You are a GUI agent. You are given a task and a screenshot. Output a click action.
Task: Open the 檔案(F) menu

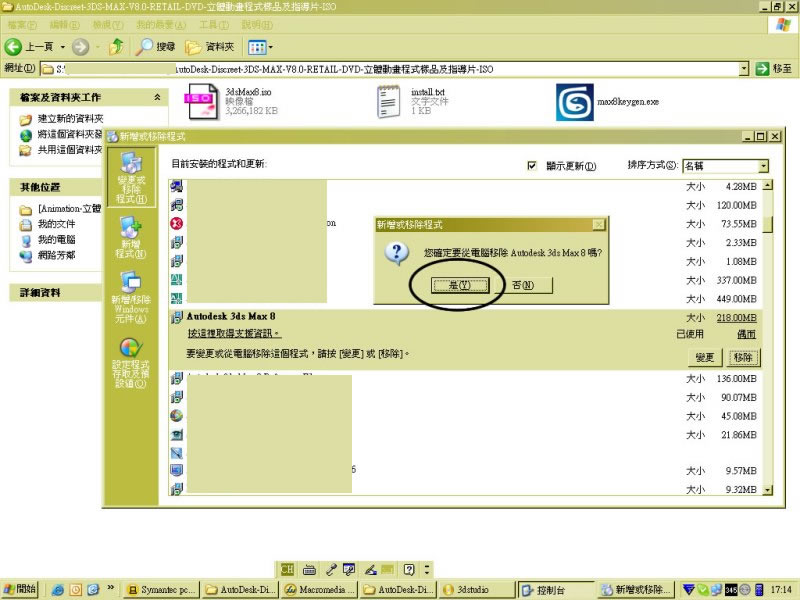22,24
